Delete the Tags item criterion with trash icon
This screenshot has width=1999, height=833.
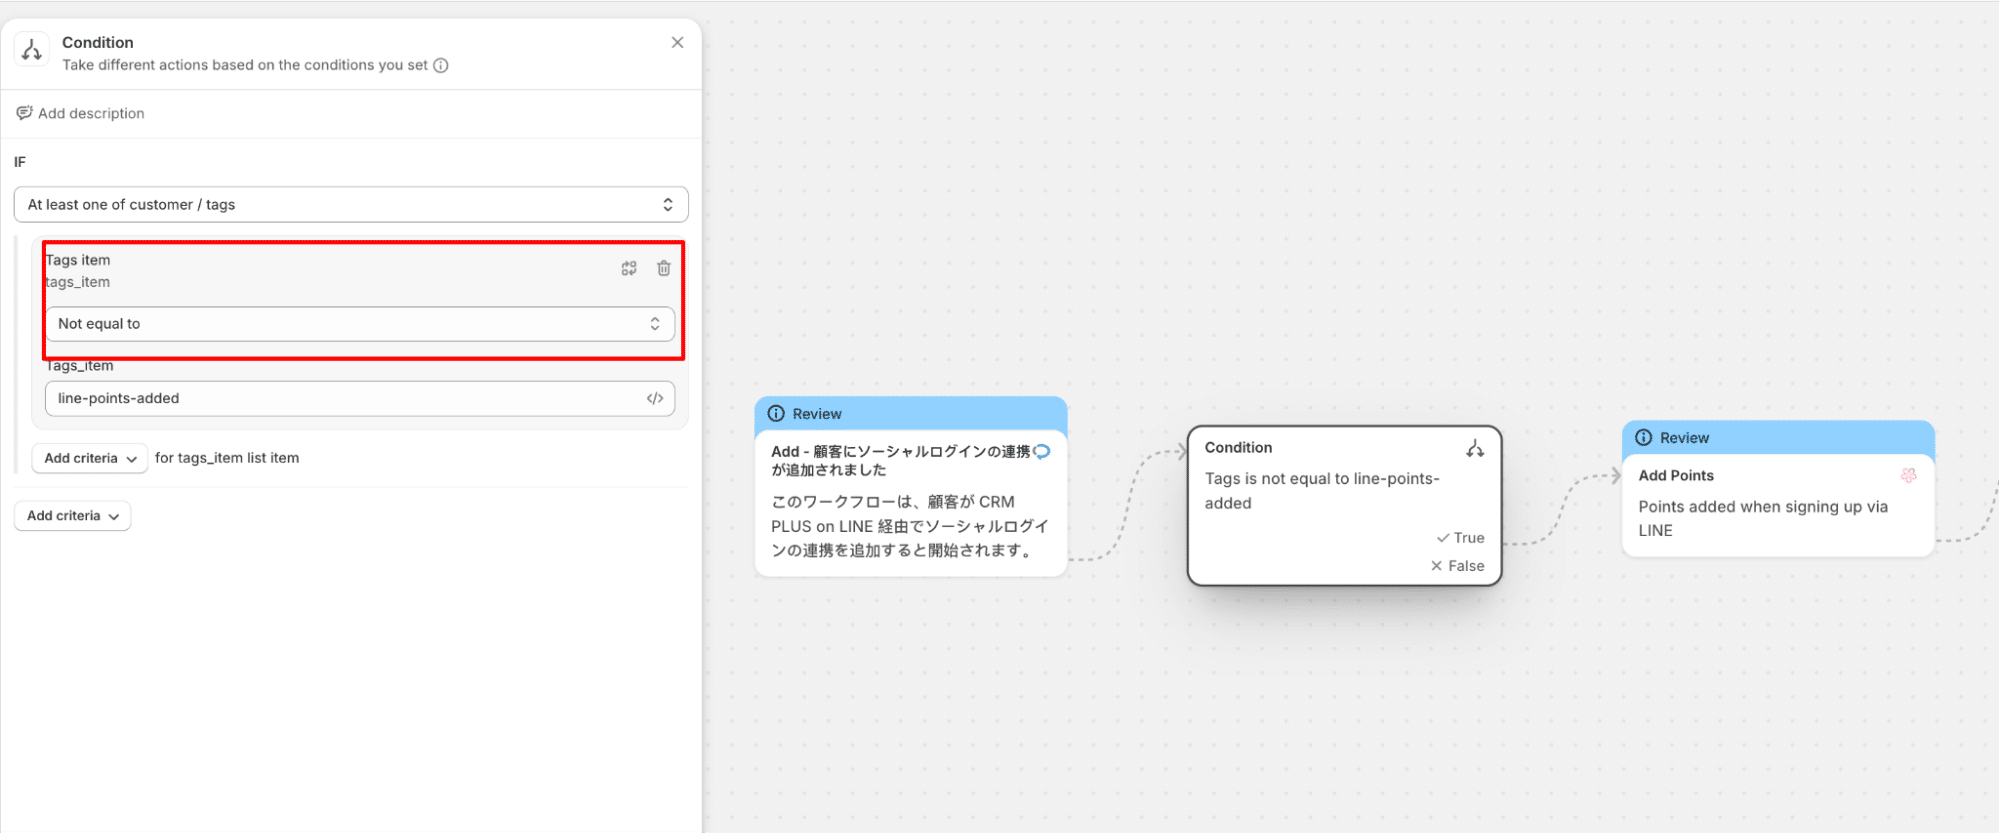663,268
